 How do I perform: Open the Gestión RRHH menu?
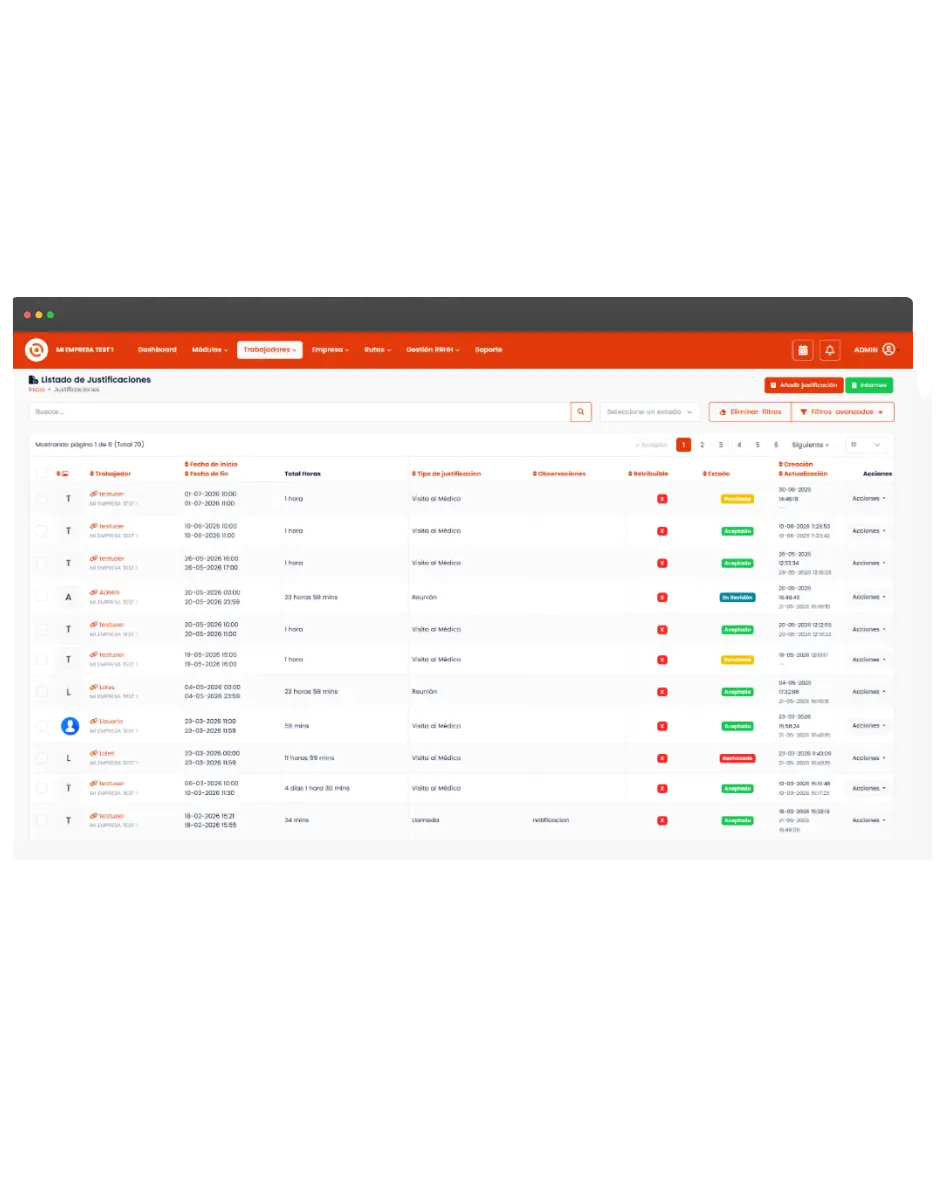pyautogui.click(x=433, y=349)
